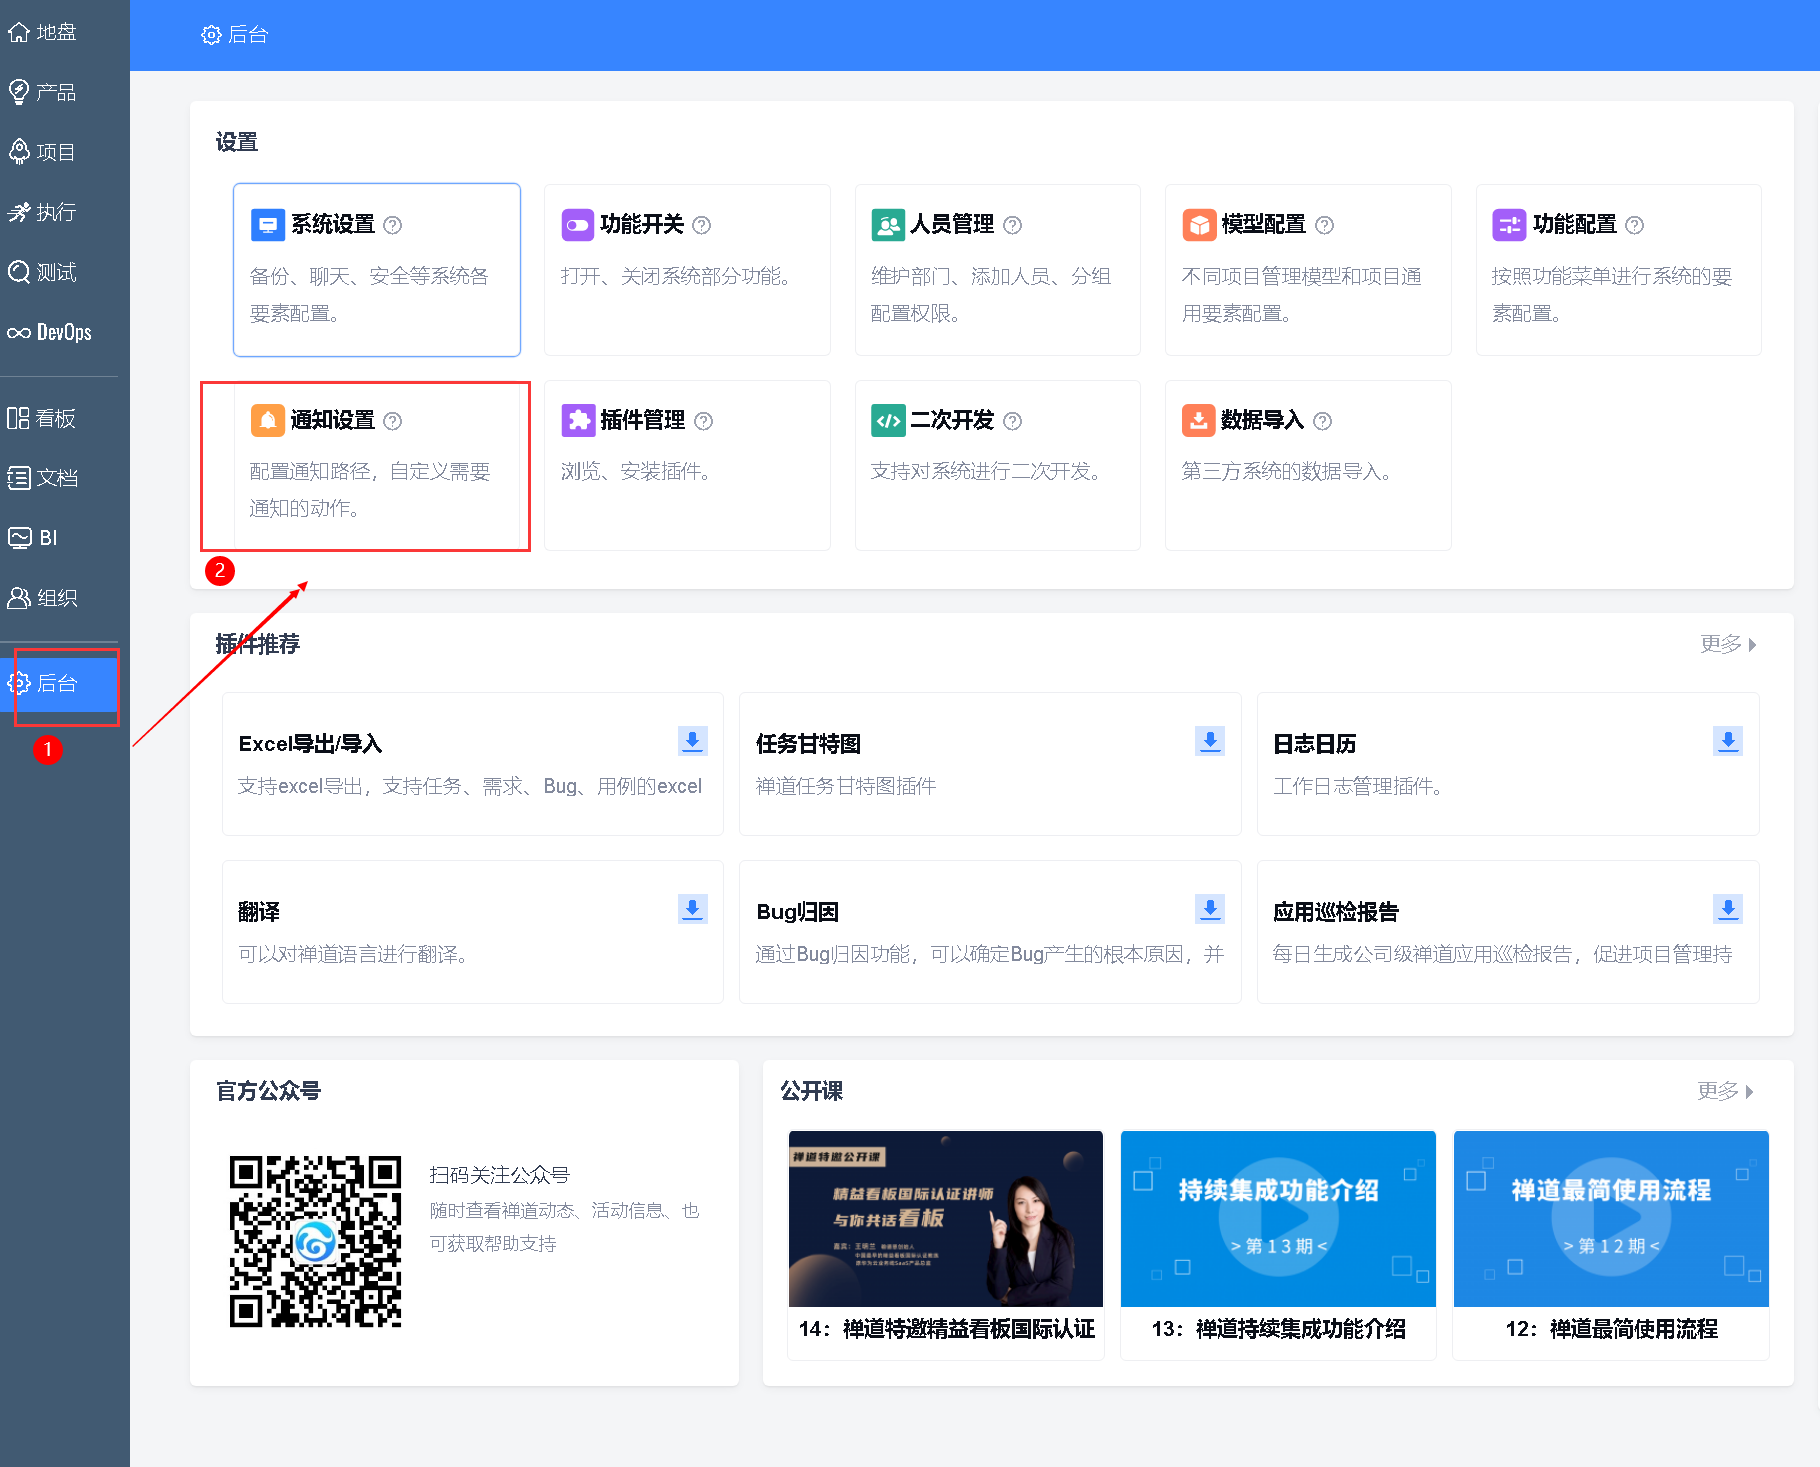Viewport: 1820px width, 1467px height.
Task: Open course link 13：禅道持续集成功能介绍
Action: click(x=1278, y=1329)
